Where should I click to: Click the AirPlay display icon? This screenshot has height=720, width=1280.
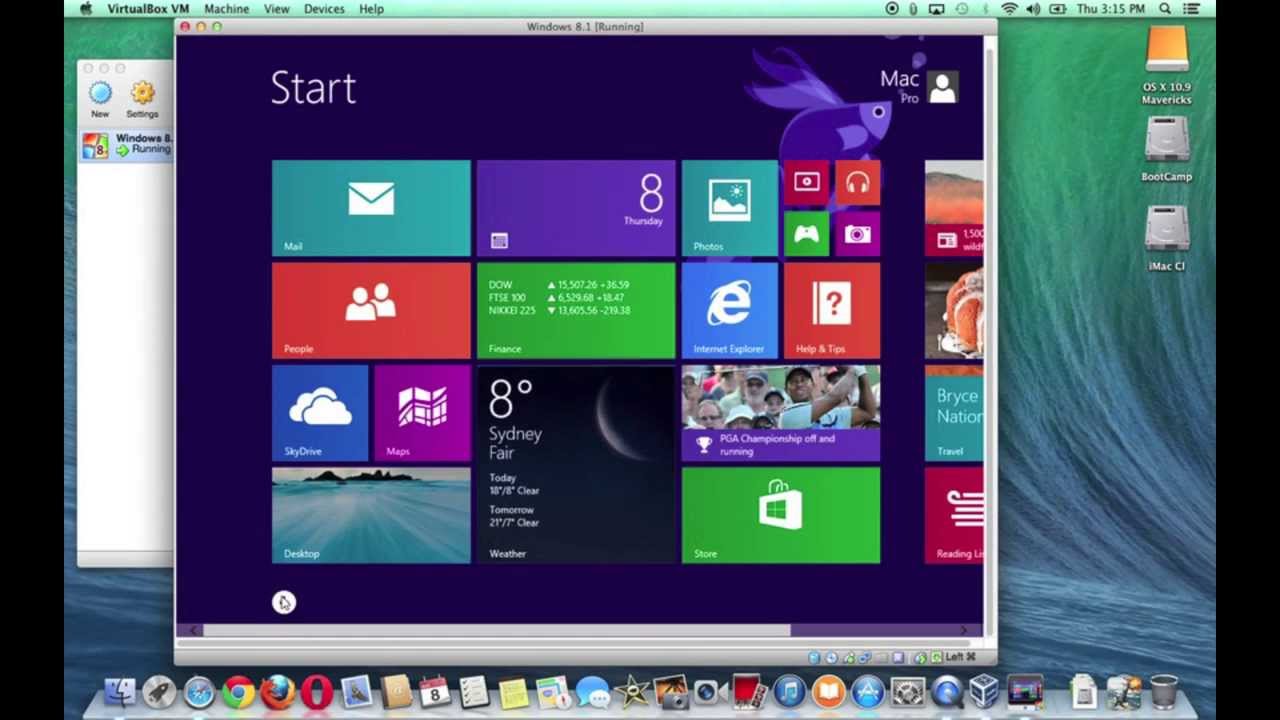937,9
